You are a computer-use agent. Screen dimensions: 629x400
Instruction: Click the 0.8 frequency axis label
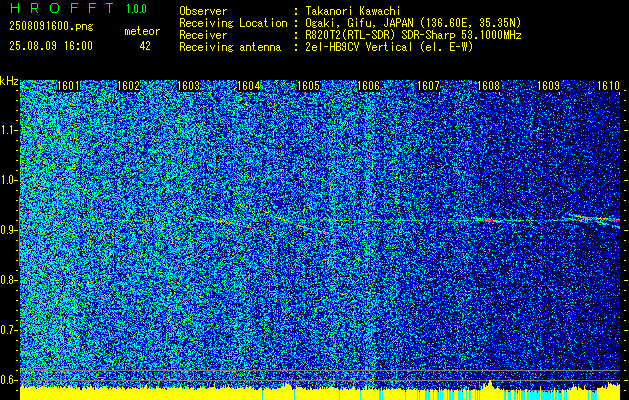click(7, 280)
